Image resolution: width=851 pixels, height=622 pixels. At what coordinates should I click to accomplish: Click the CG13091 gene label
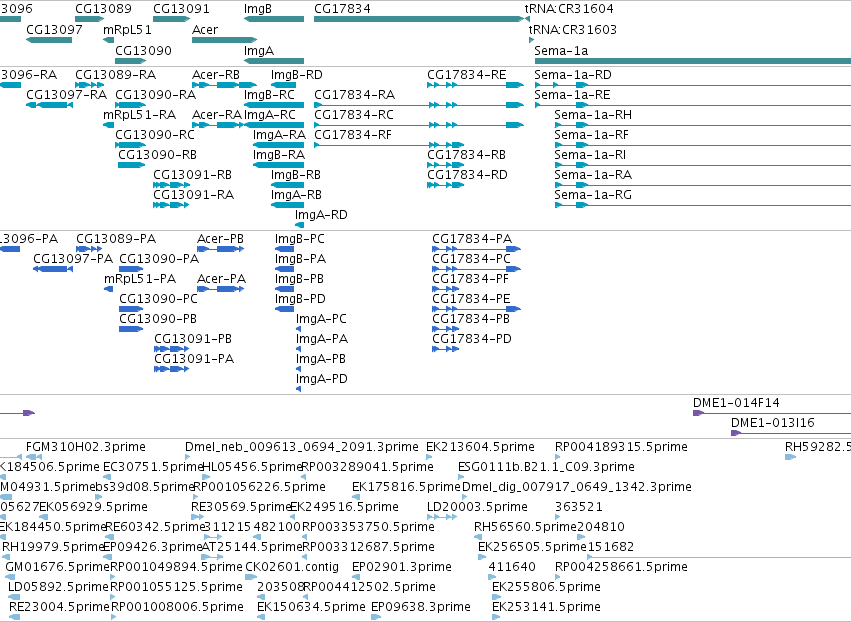coord(181,9)
